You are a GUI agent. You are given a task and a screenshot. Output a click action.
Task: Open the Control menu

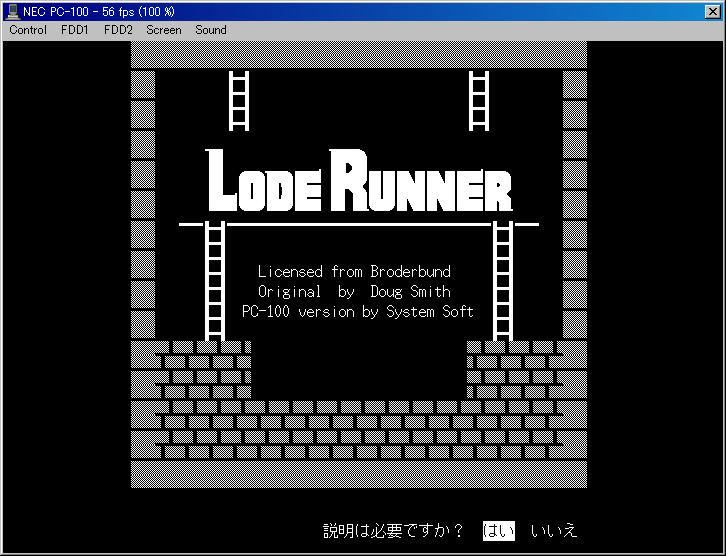[28, 30]
